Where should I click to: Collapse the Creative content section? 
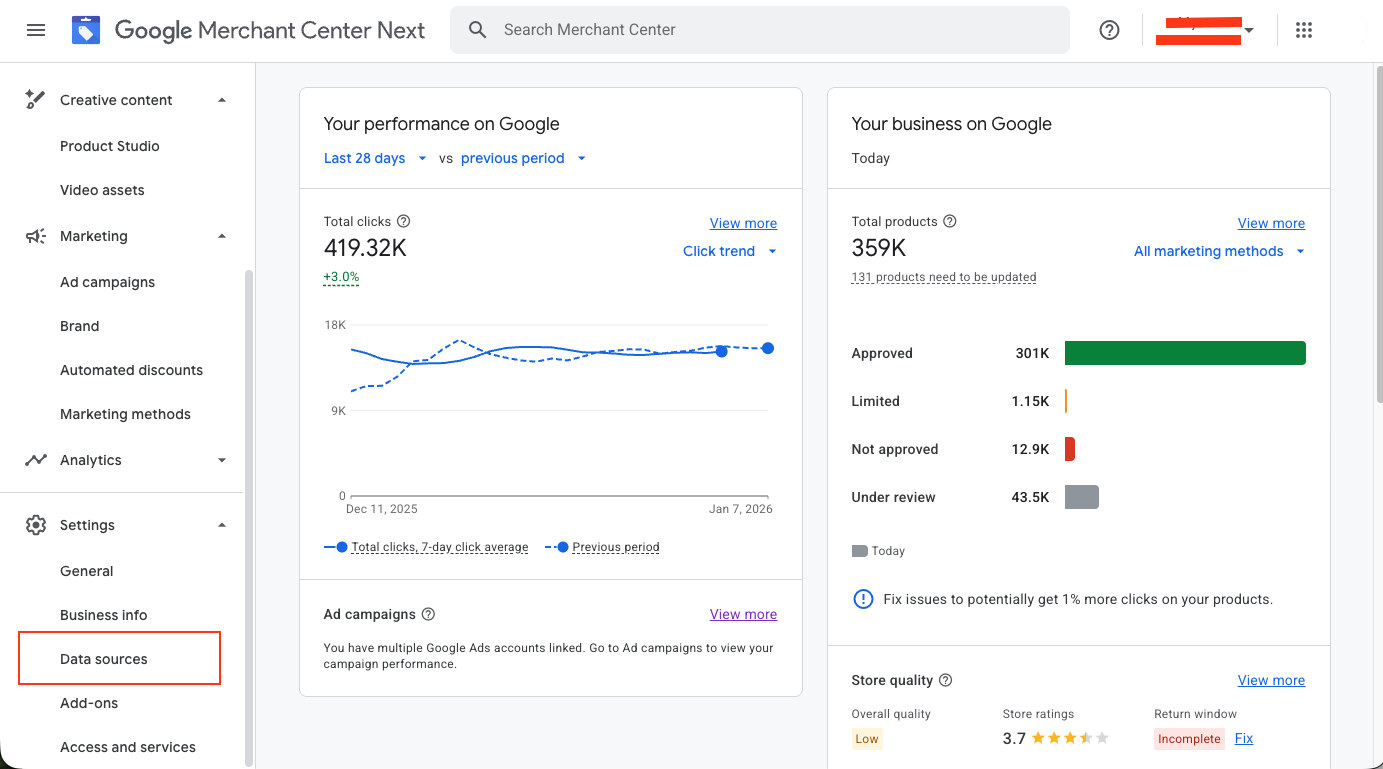pos(222,100)
